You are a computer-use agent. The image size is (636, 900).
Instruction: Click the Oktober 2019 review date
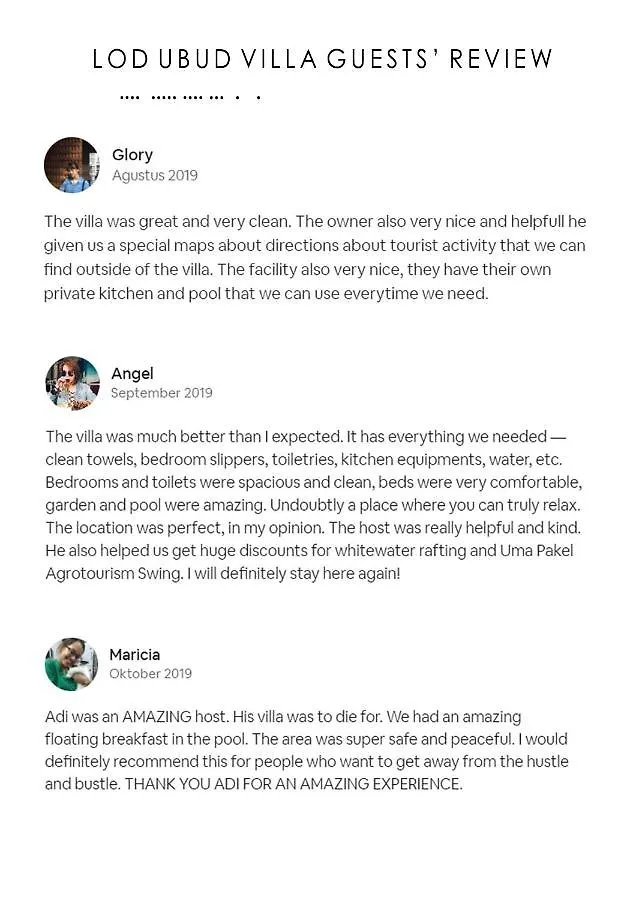point(150,673)
